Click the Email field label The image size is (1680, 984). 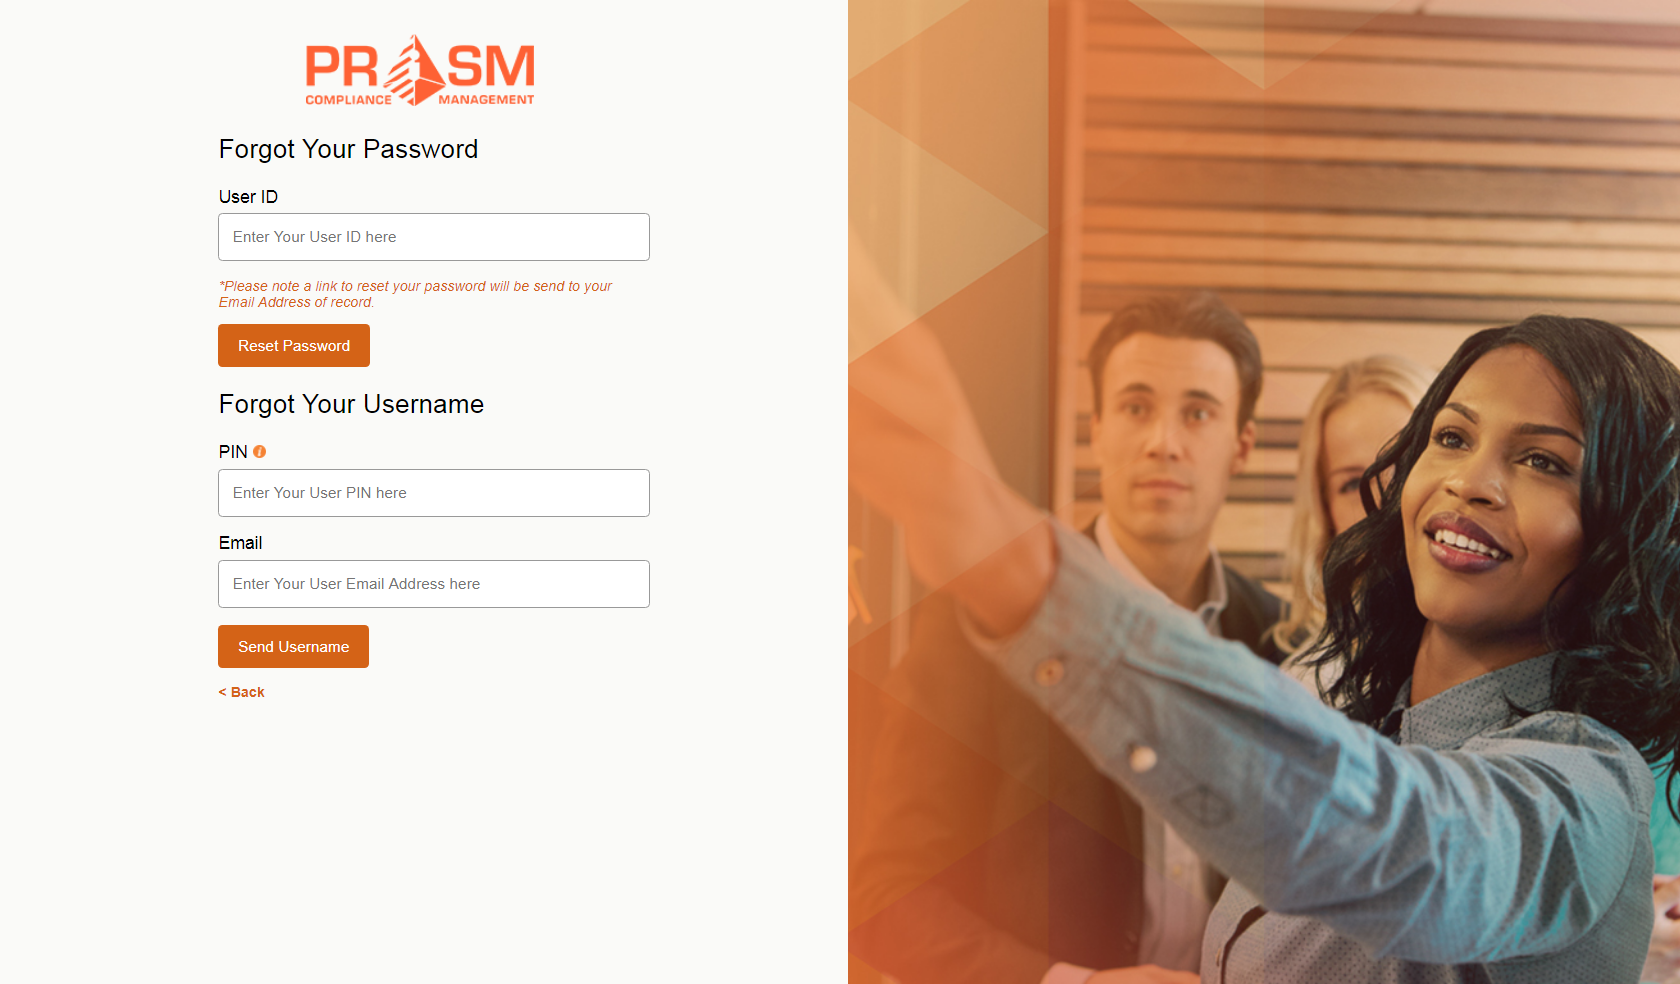tap(241, 543)
